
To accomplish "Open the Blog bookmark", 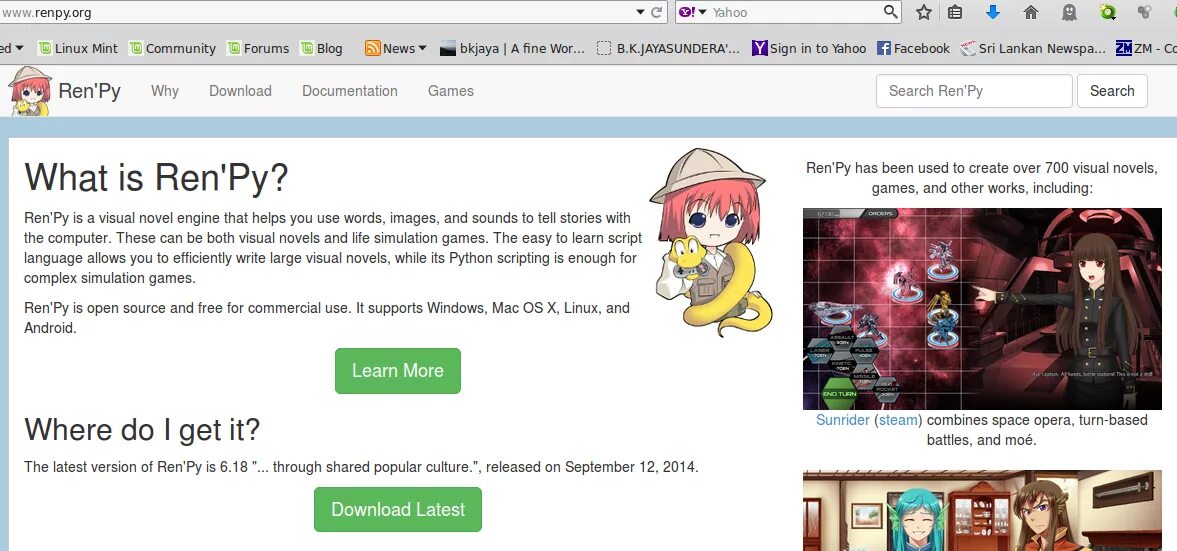I will [321, 48].
